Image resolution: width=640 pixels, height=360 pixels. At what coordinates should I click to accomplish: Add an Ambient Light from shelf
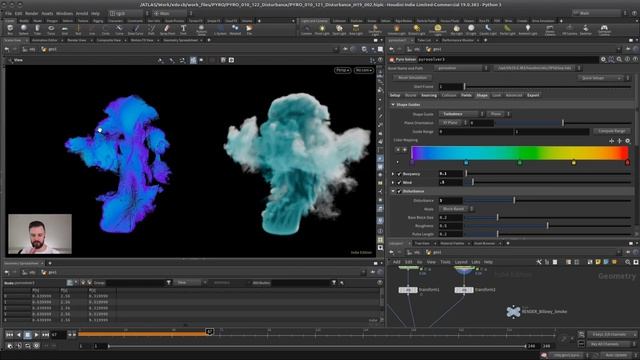point(527,30)
